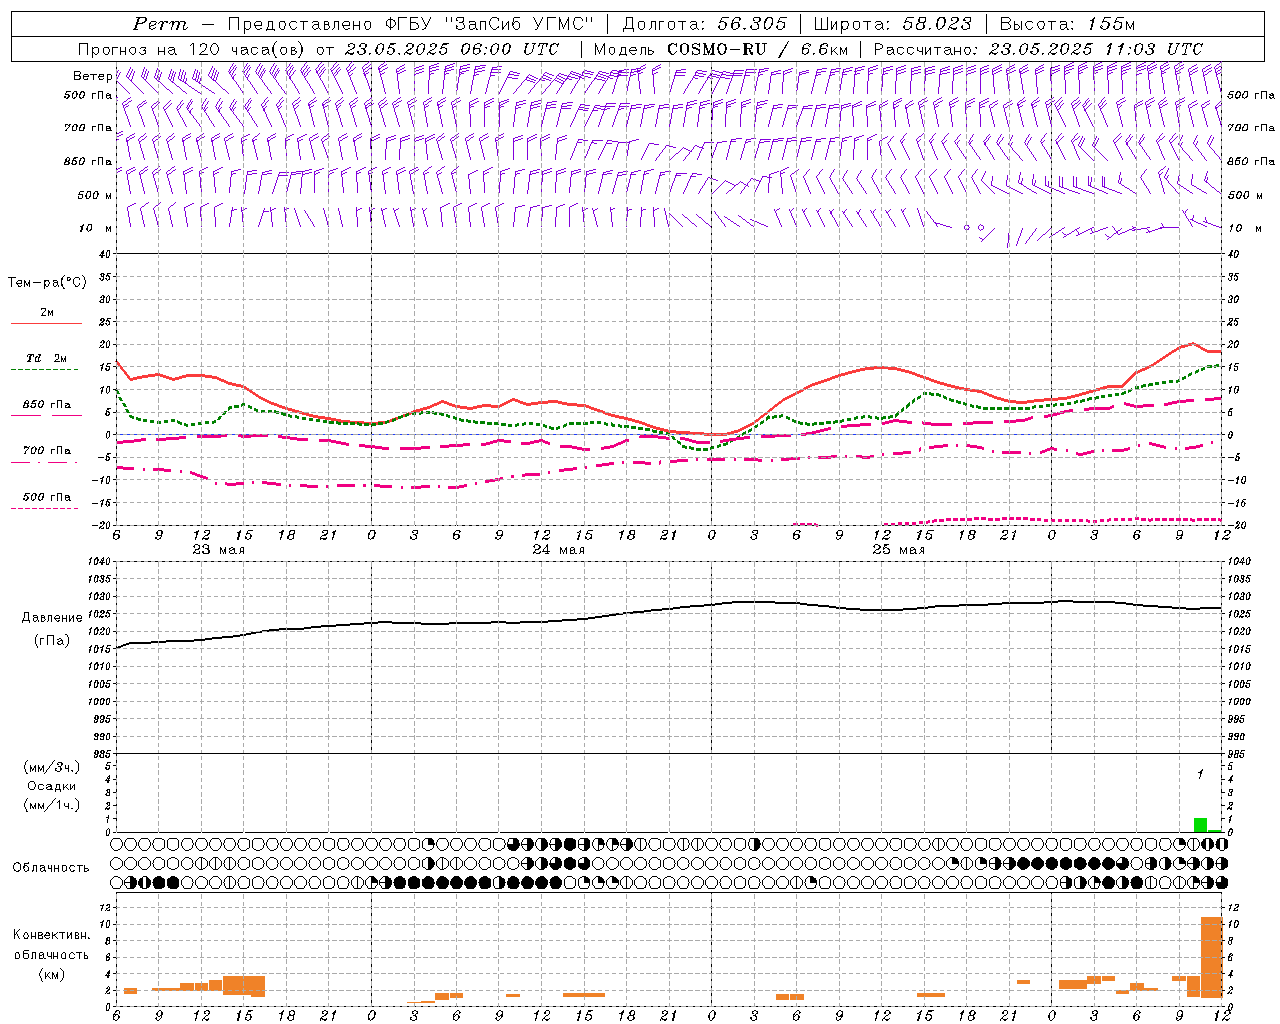Click the 'Широта: 58.023' latitude value

point(892,24)
